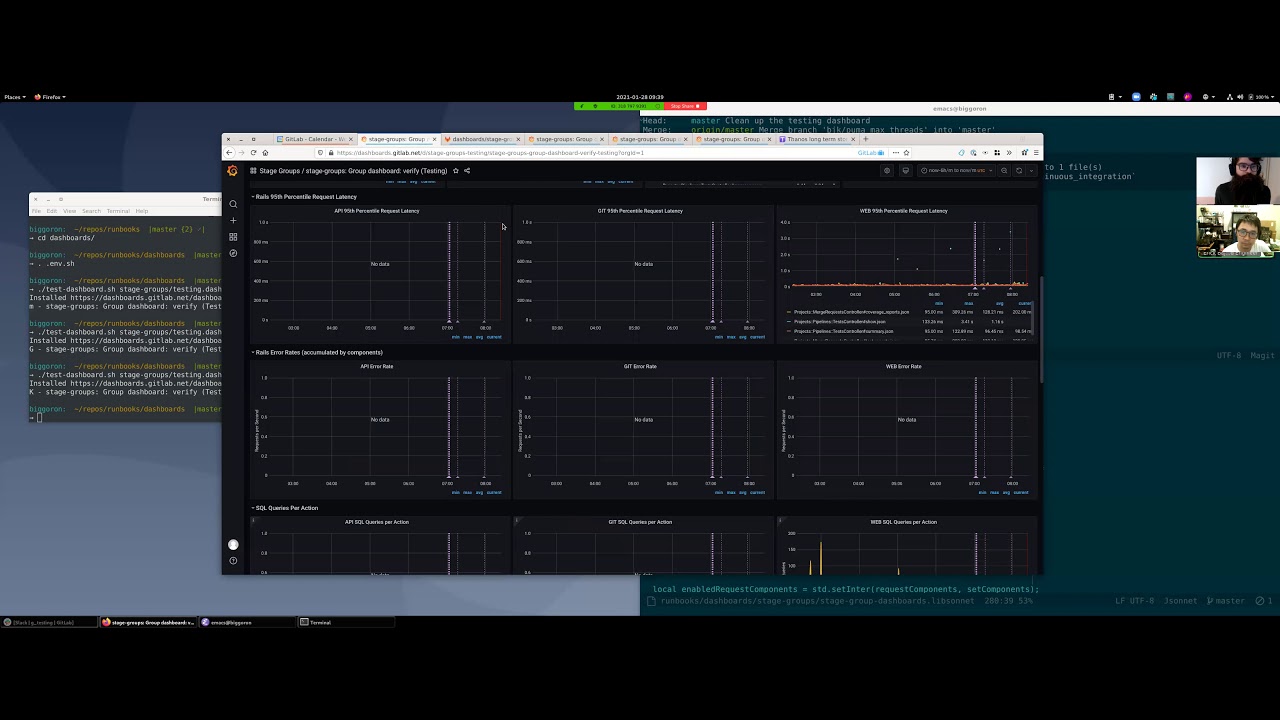
Task: Open the user avatar in Grafana sidebar
Action: coord(233,545)
